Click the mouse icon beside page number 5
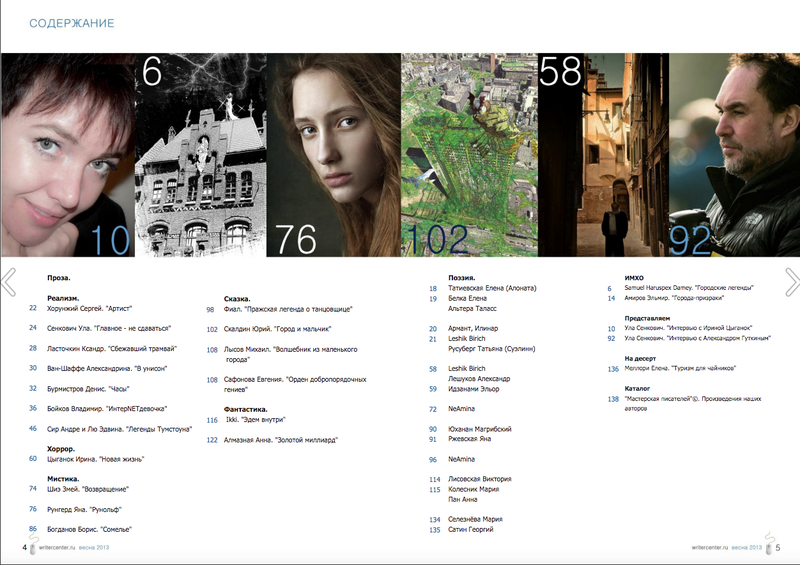The width and height of the screenshot is (800, 565). coord(769,546)
